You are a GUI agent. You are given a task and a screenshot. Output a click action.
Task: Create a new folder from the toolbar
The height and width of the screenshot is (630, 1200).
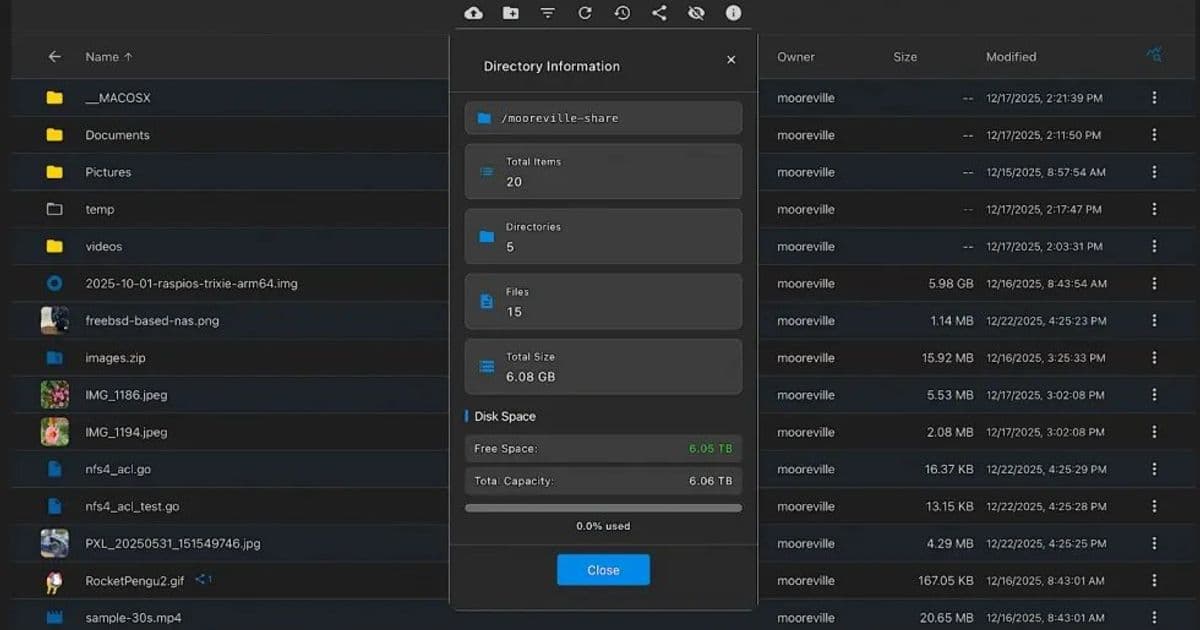click(x=510, y=13)
